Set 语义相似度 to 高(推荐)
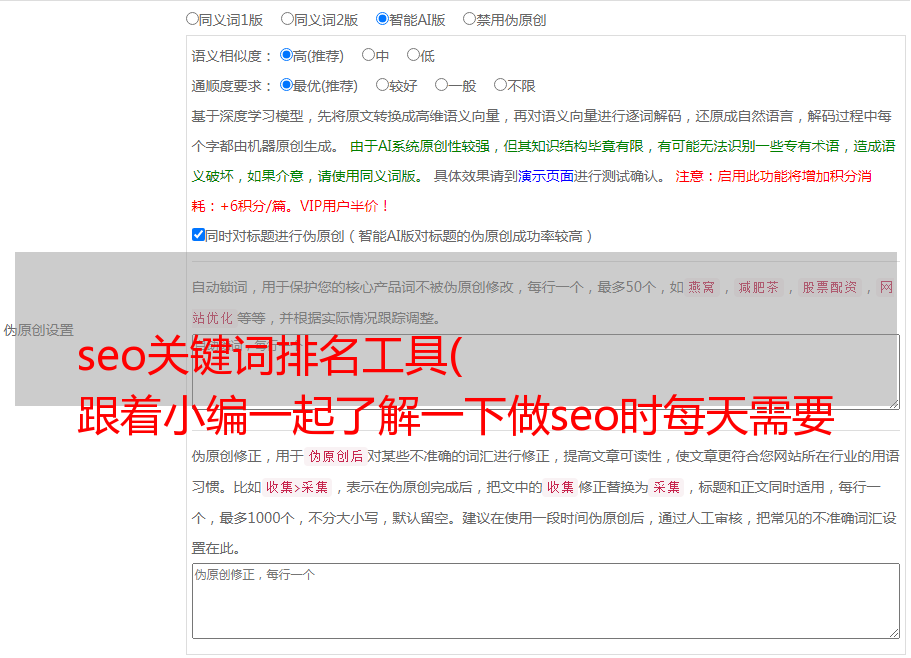911x658 pixels. coord(286,56)
